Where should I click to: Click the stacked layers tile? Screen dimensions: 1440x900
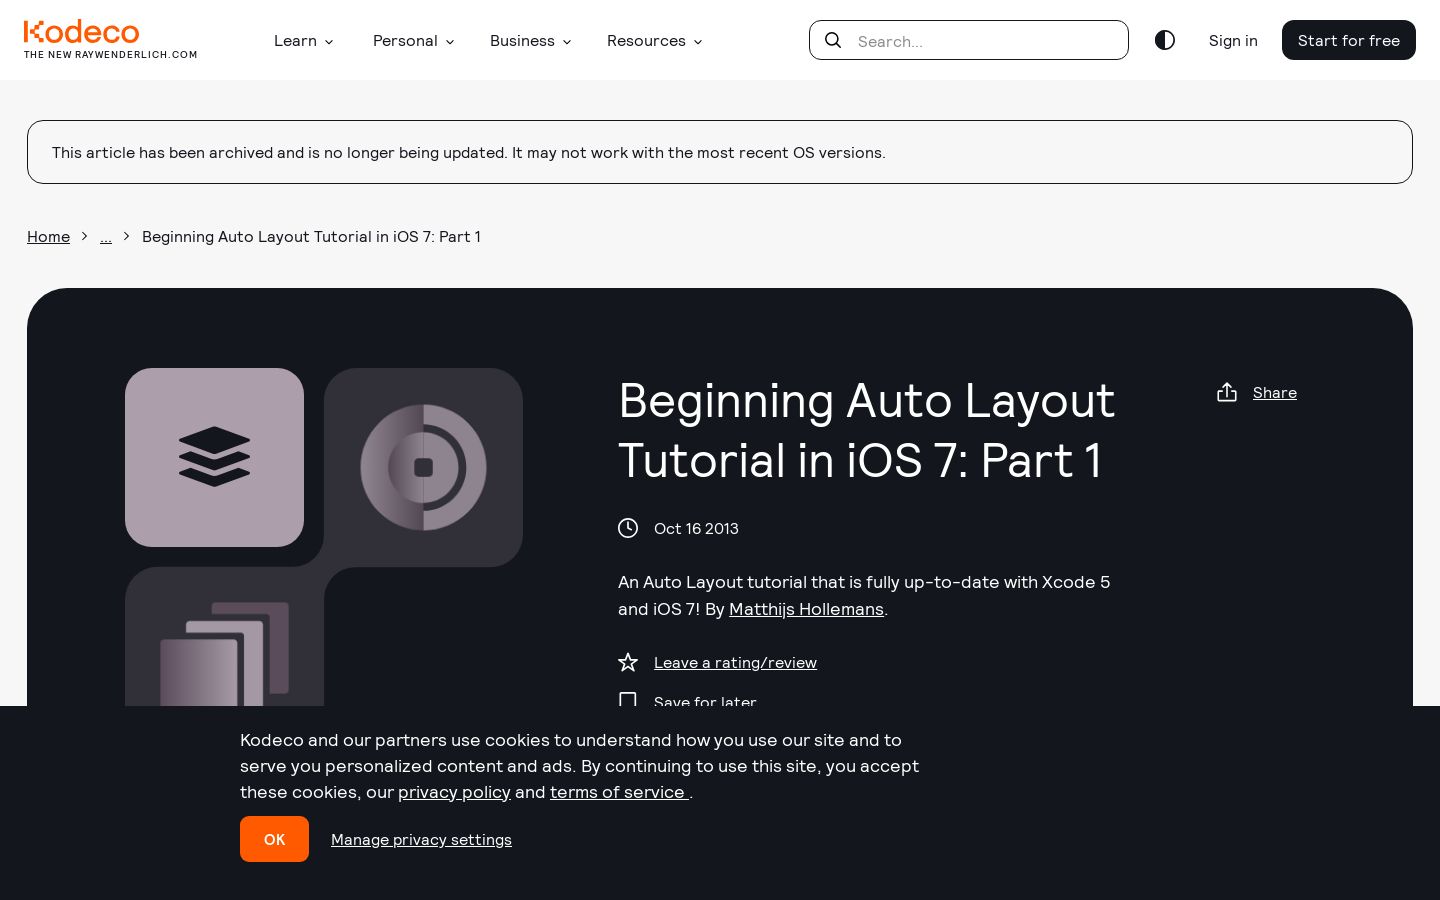pyautogui.click(x=214, y=457)
